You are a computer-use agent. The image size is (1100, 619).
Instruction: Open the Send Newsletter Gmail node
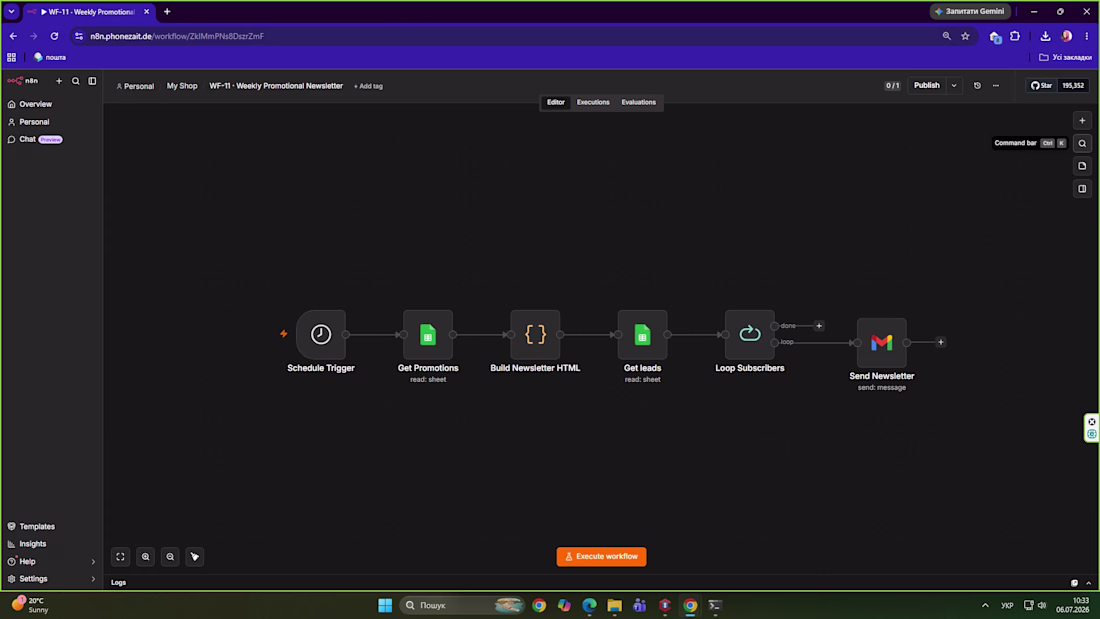(x=882, y=342)
